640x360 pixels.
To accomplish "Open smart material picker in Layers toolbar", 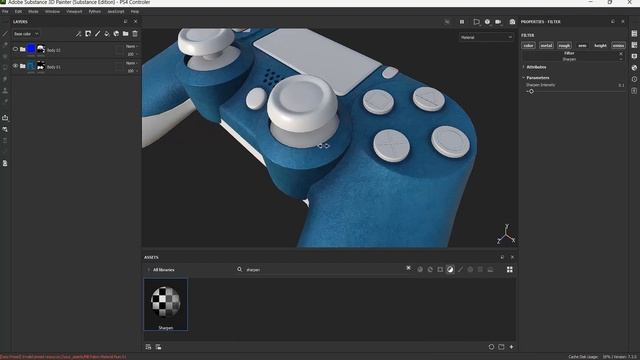I will pyautogui.click(x=116, y=34).
